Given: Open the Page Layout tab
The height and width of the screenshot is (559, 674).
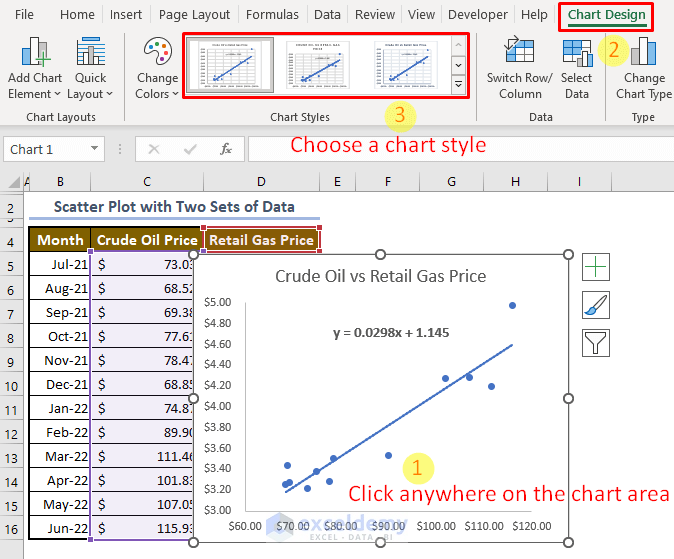Looking at the screenshot, I should click(x=194, y=15).
